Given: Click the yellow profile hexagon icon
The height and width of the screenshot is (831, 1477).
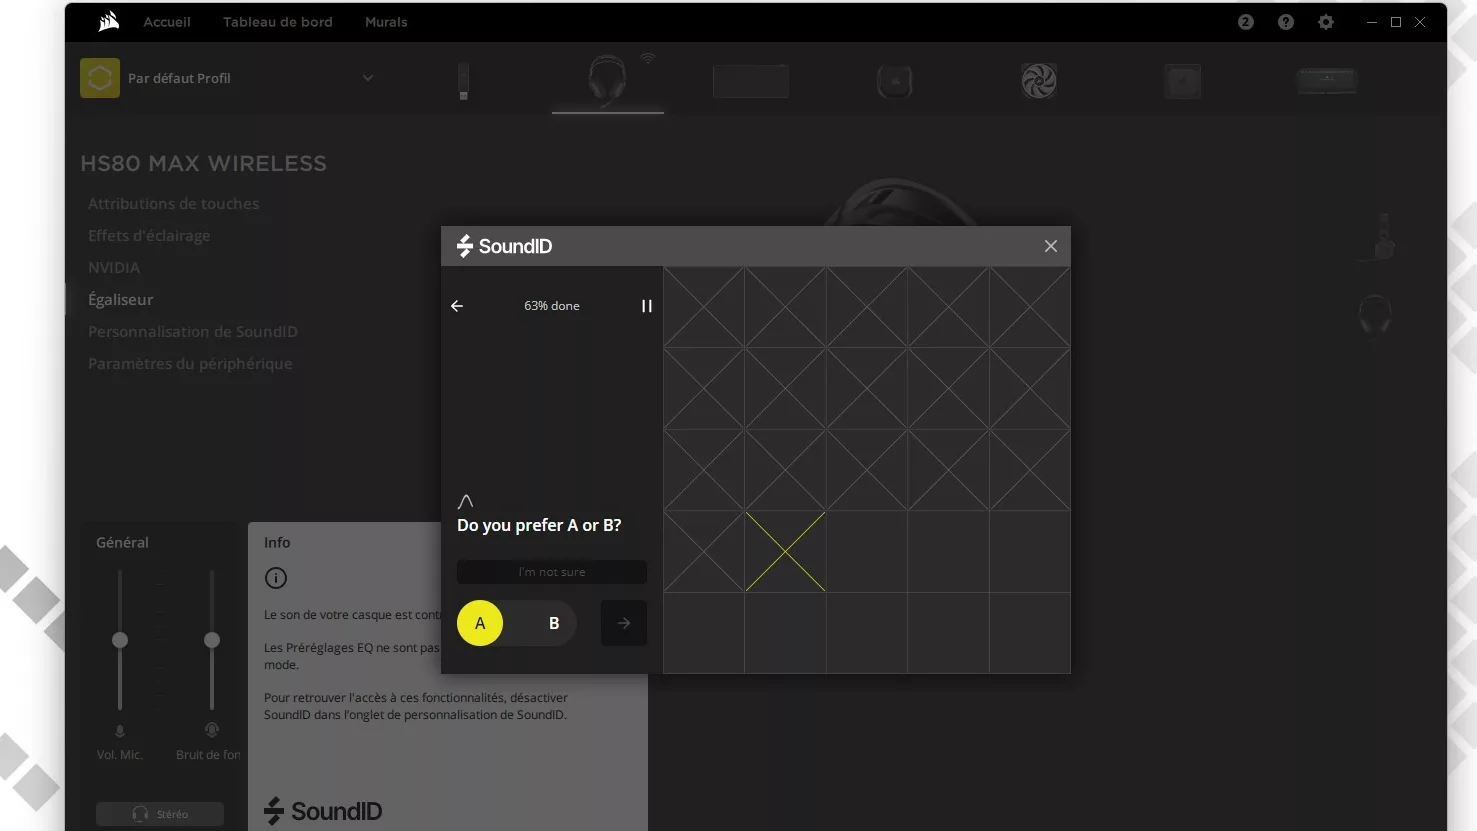Looking at the screenshot, I should coord(100,78).
